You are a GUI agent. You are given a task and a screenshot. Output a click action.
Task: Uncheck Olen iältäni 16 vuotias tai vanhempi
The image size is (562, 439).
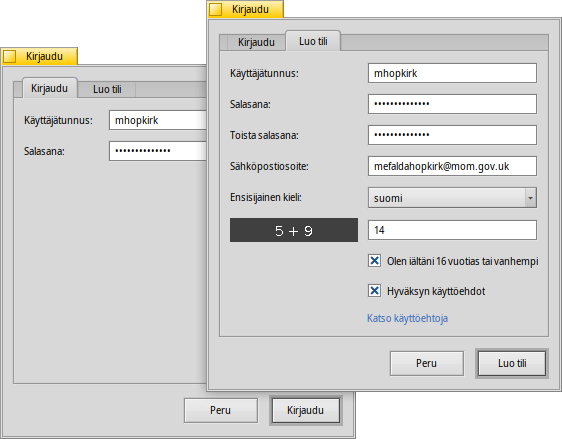[x=375, y=261]
